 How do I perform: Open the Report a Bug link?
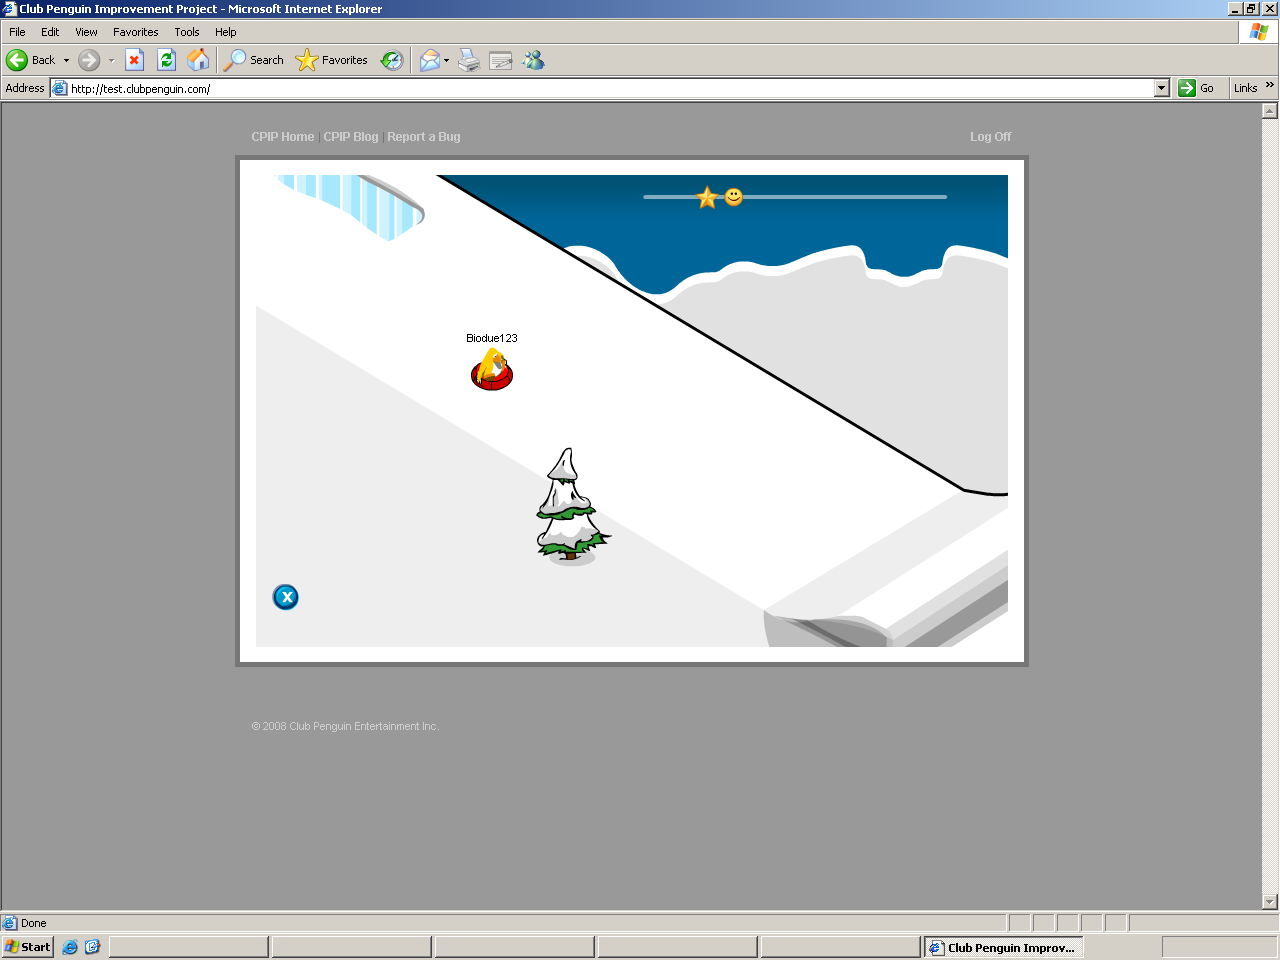point(424,137)
